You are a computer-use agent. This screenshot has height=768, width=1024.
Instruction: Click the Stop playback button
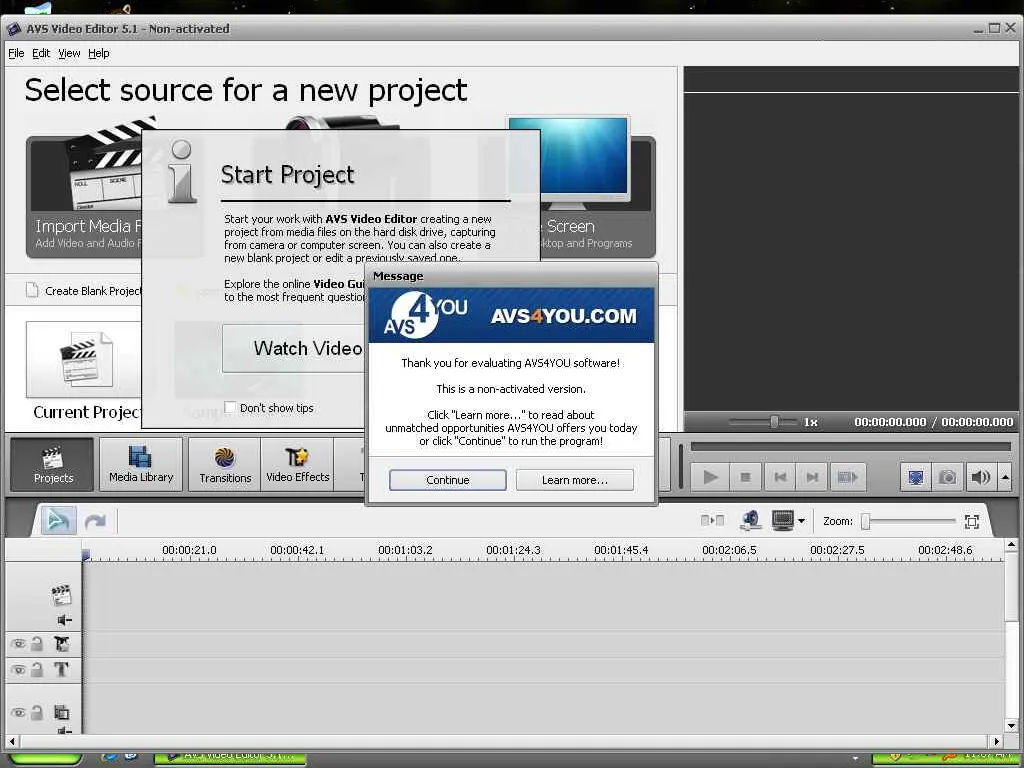745,477
